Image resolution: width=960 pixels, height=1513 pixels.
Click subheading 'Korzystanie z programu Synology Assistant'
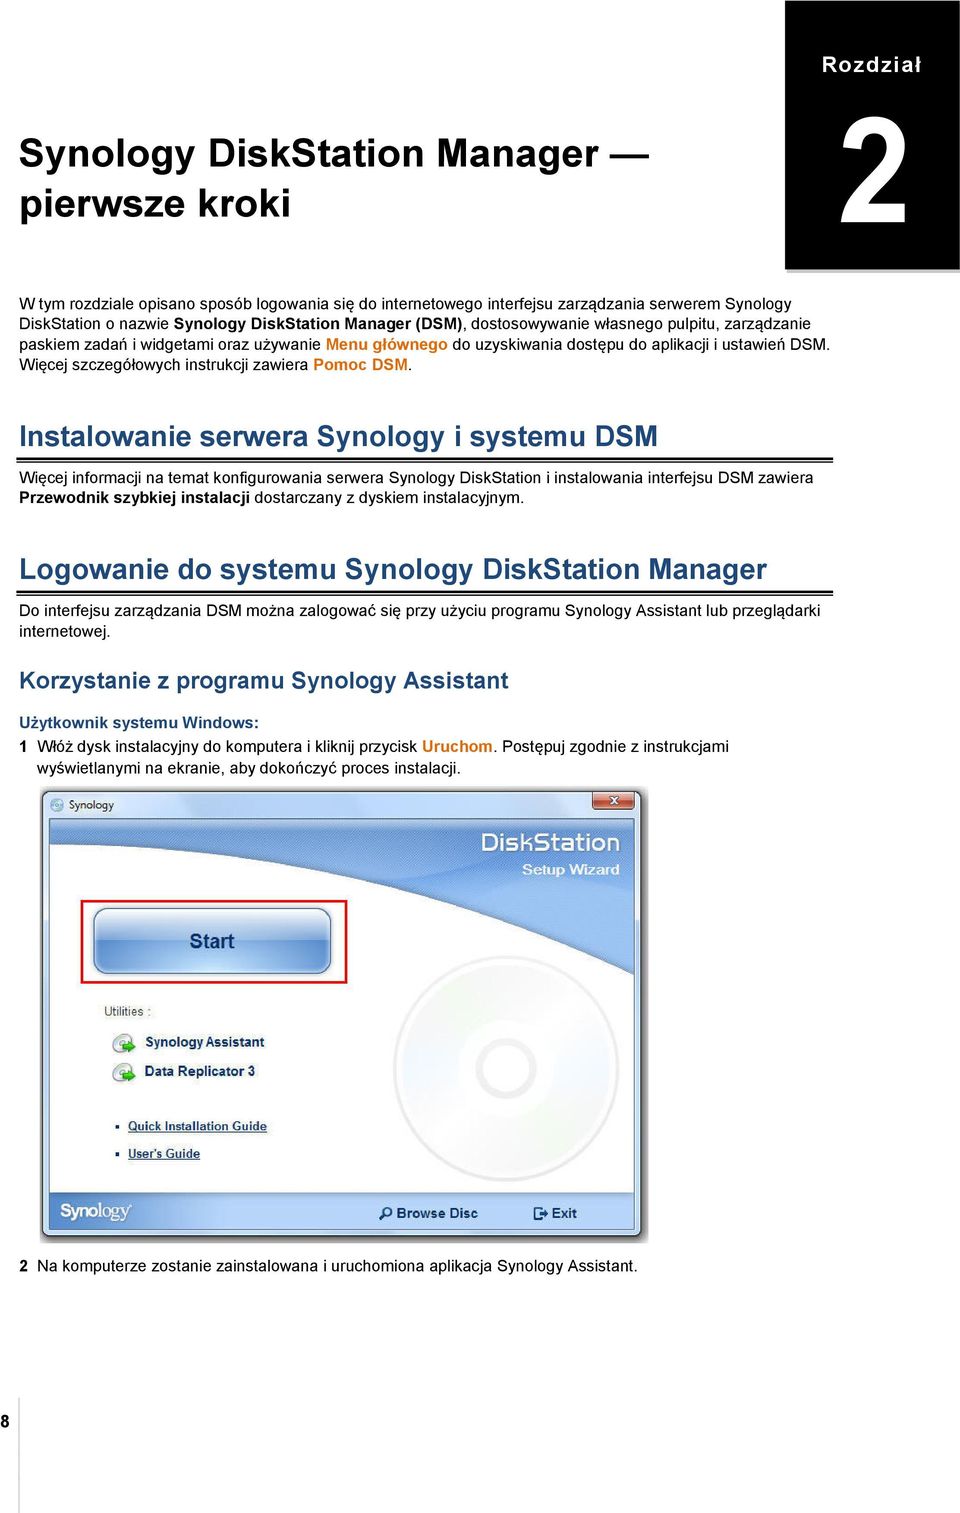[x=263, y=681]
